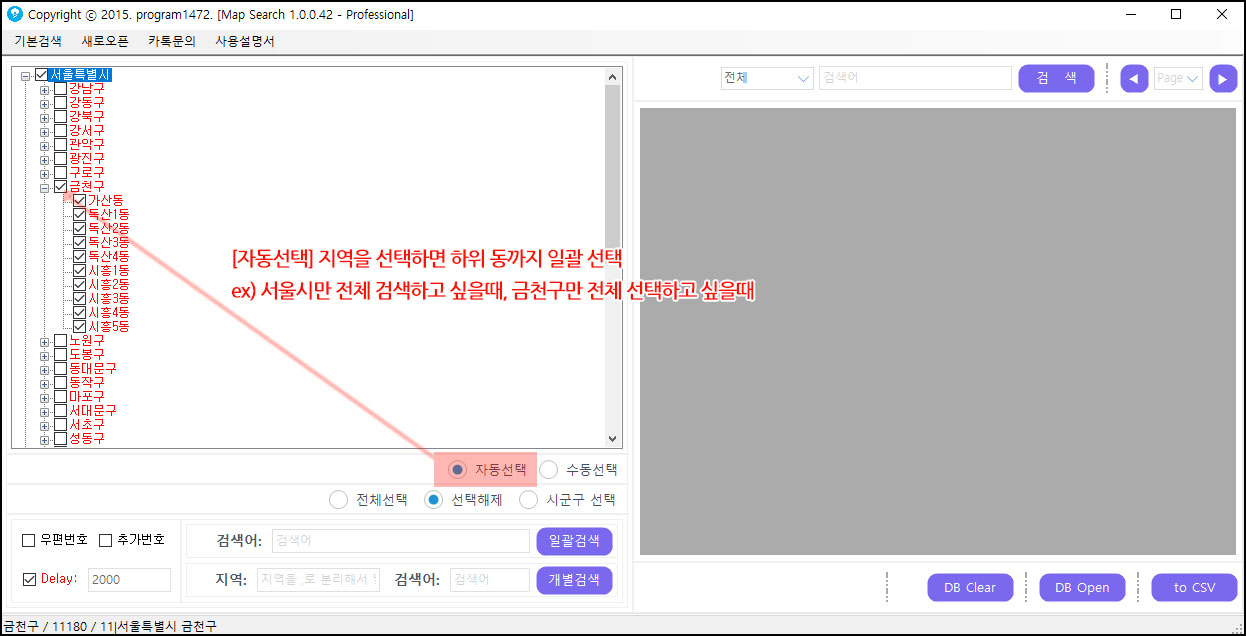
Task: Uncheck the 서울특별시 checkbox
Action: click(41, 75)
